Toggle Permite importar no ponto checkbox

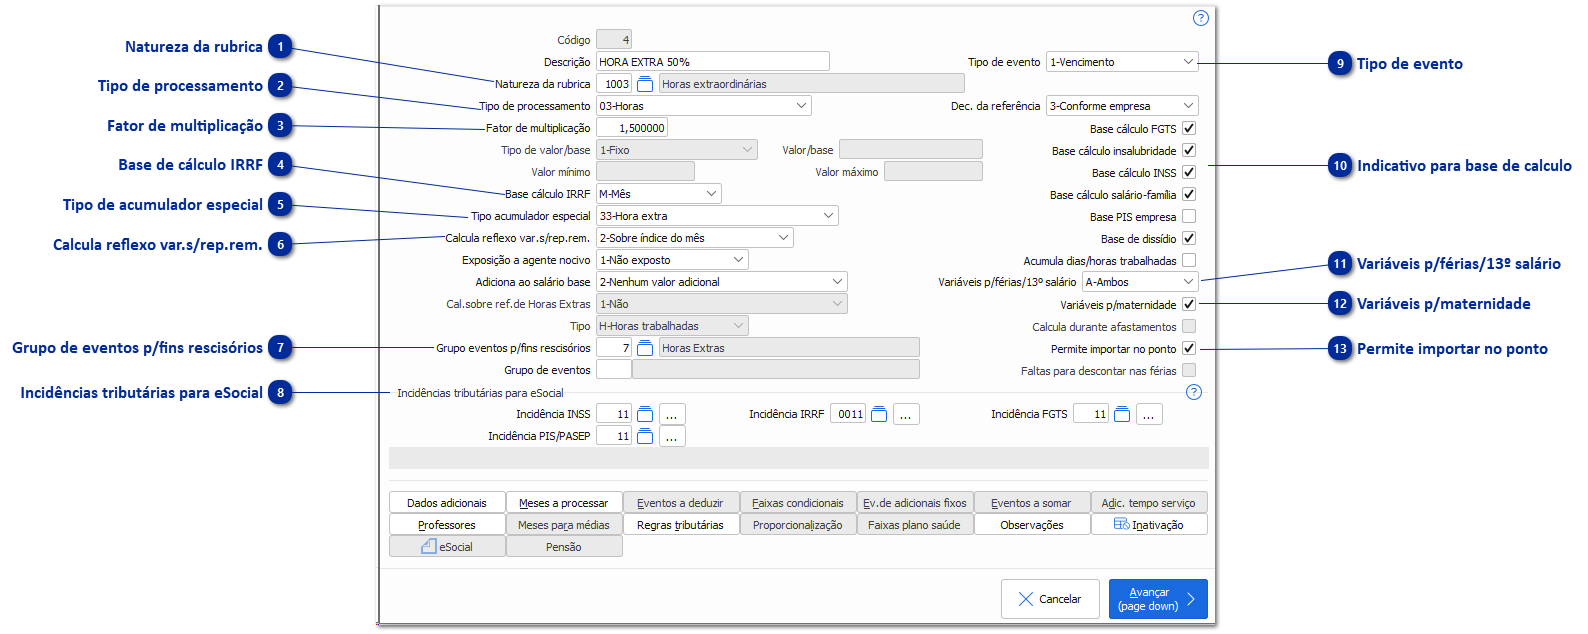(x=1189, y=348)
